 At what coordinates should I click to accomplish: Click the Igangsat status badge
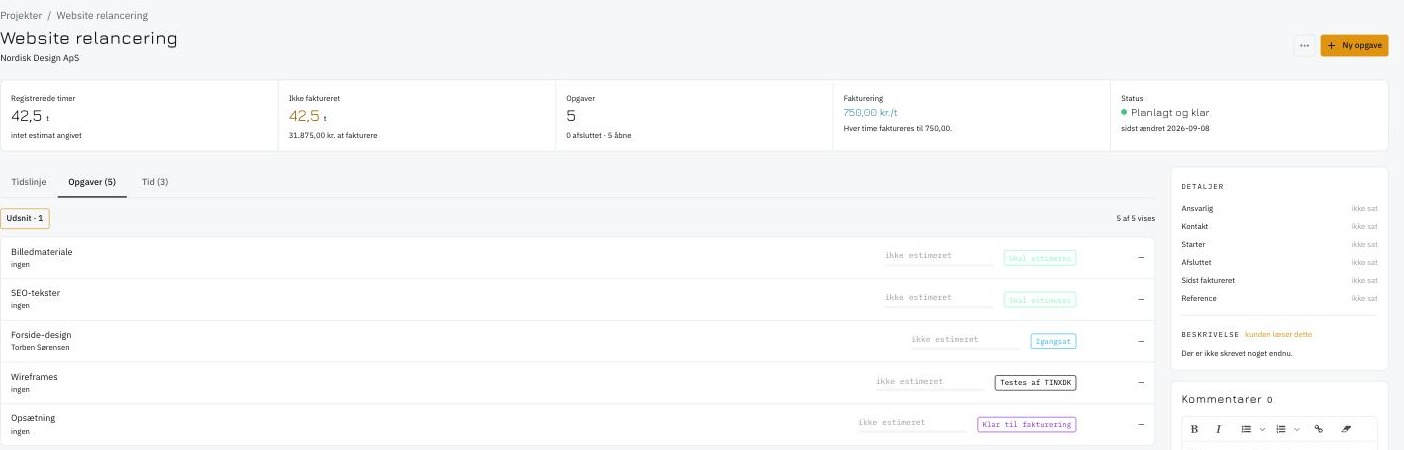[x=1053, y=341]
